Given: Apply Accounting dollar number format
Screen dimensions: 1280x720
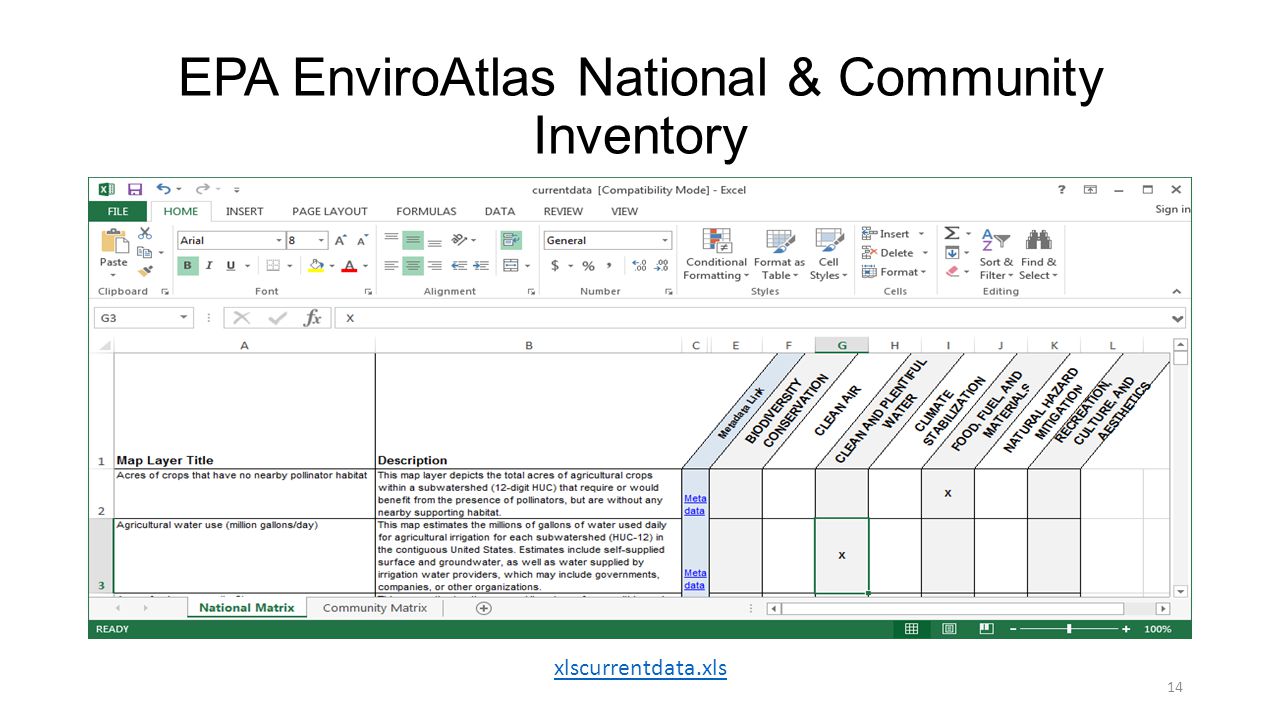Looking at the screenshot, I should coord(555,266).
